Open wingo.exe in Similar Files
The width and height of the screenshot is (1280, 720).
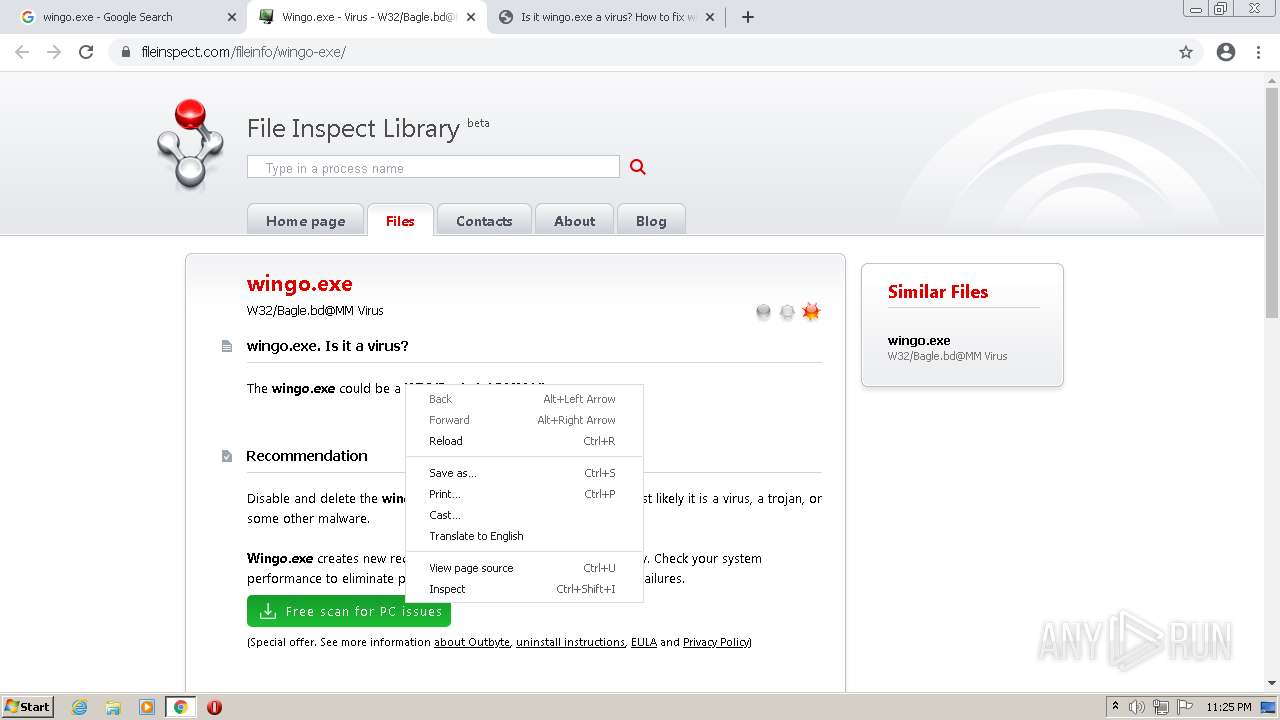click(919, 340)
